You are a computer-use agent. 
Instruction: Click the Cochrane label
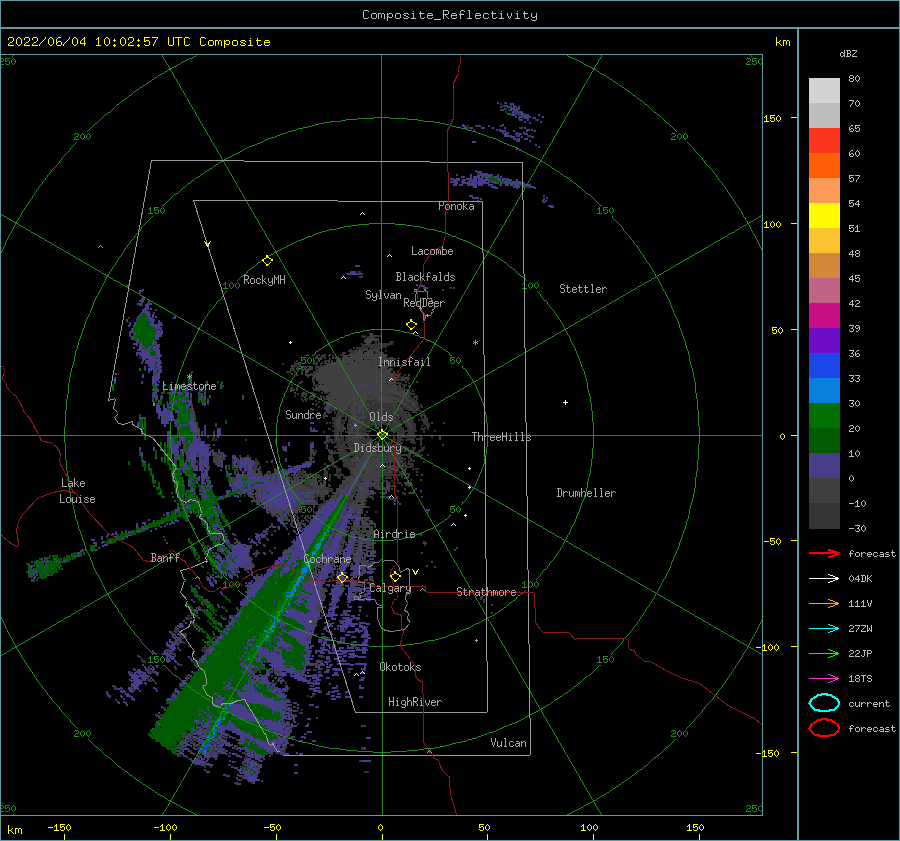[327, 559]
